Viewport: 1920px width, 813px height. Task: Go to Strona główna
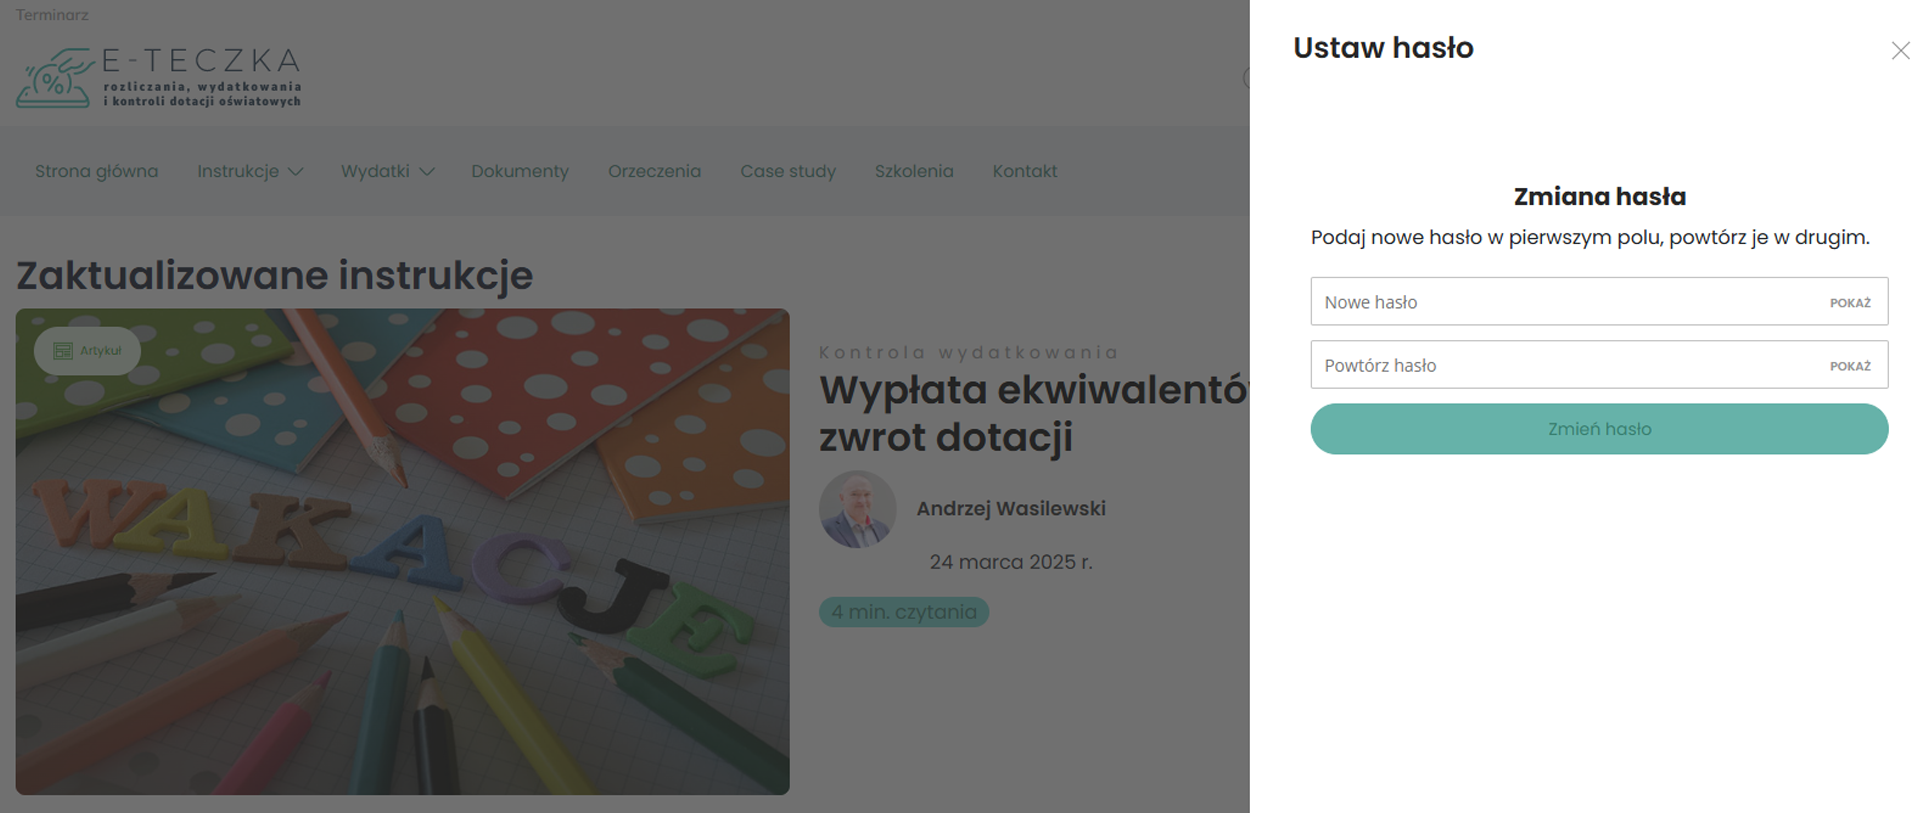(x=96, y=171)
